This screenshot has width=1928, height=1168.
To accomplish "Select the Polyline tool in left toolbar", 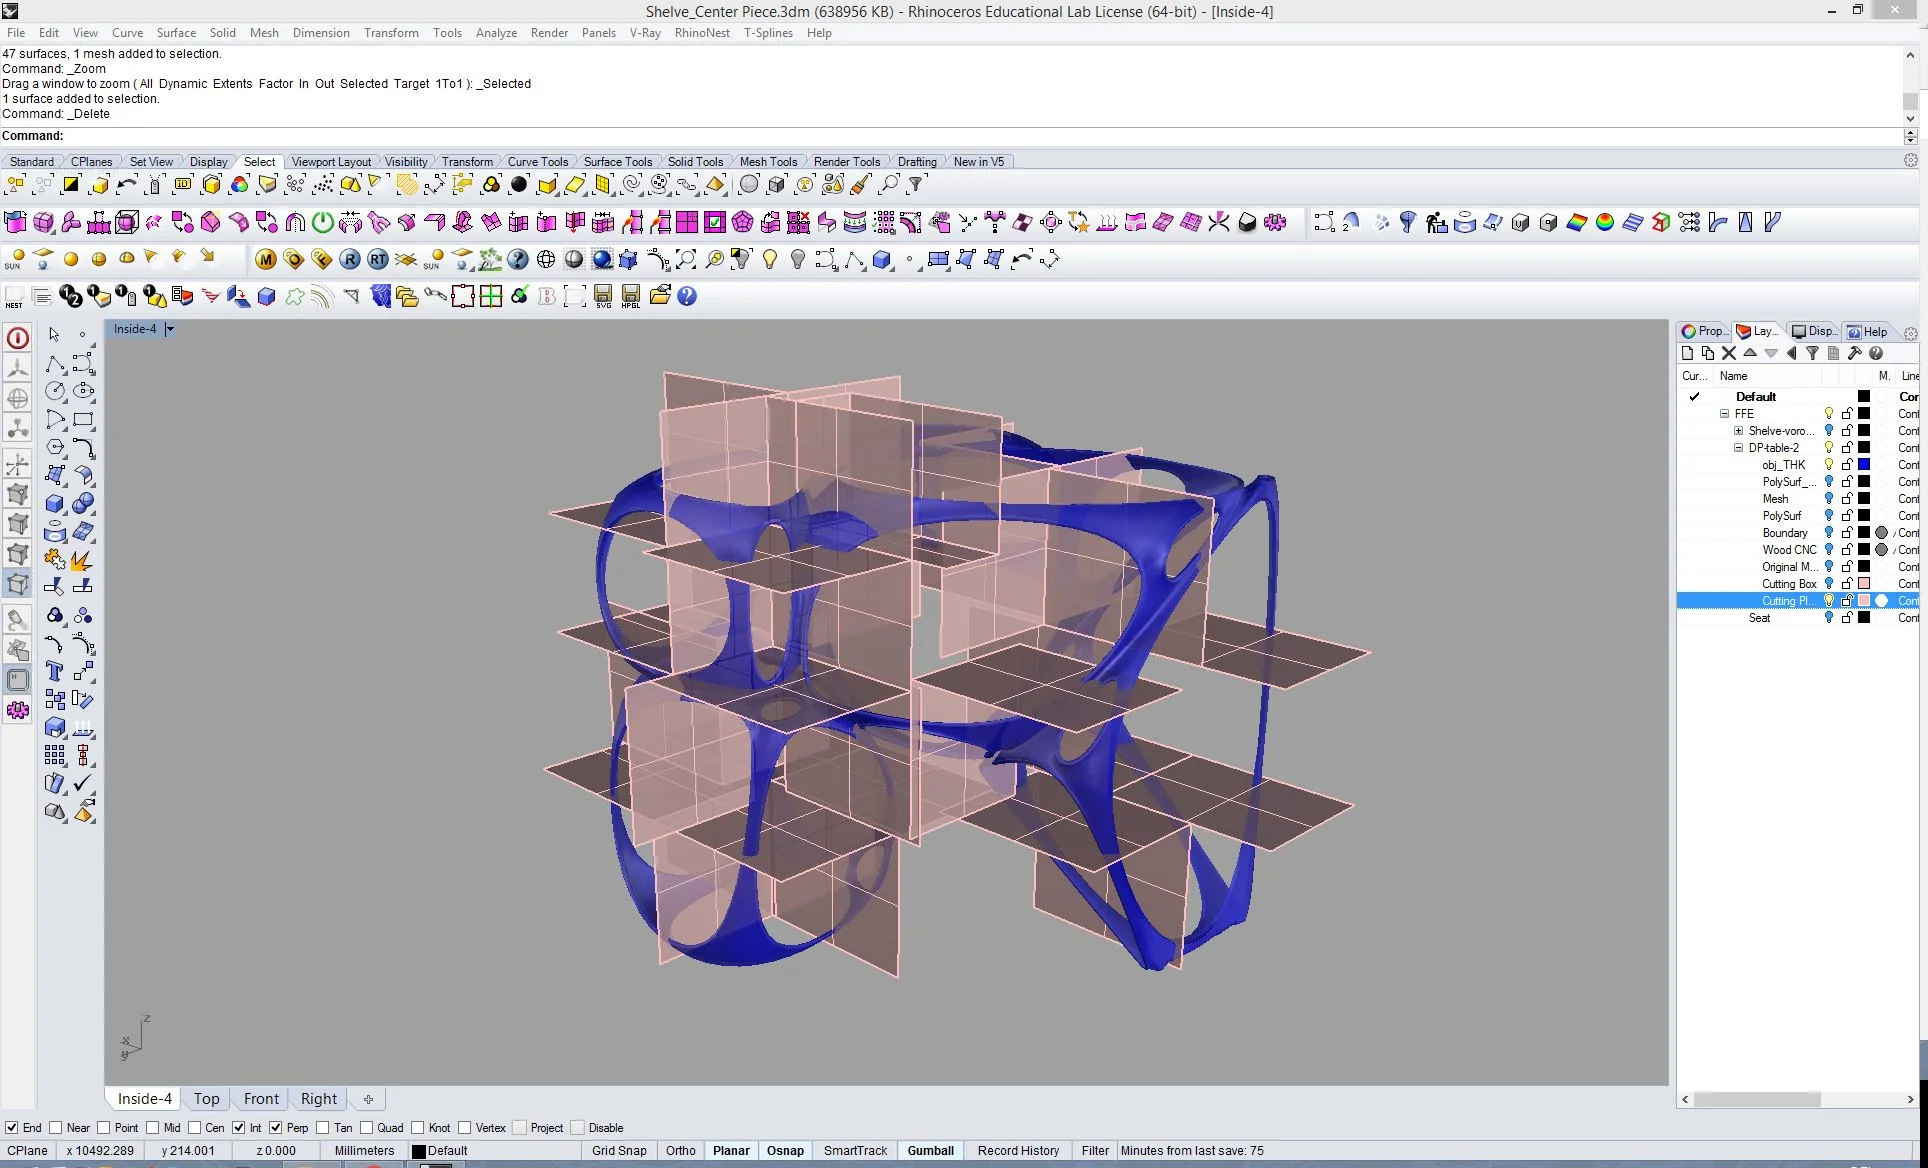I will [x=56, y=364].
